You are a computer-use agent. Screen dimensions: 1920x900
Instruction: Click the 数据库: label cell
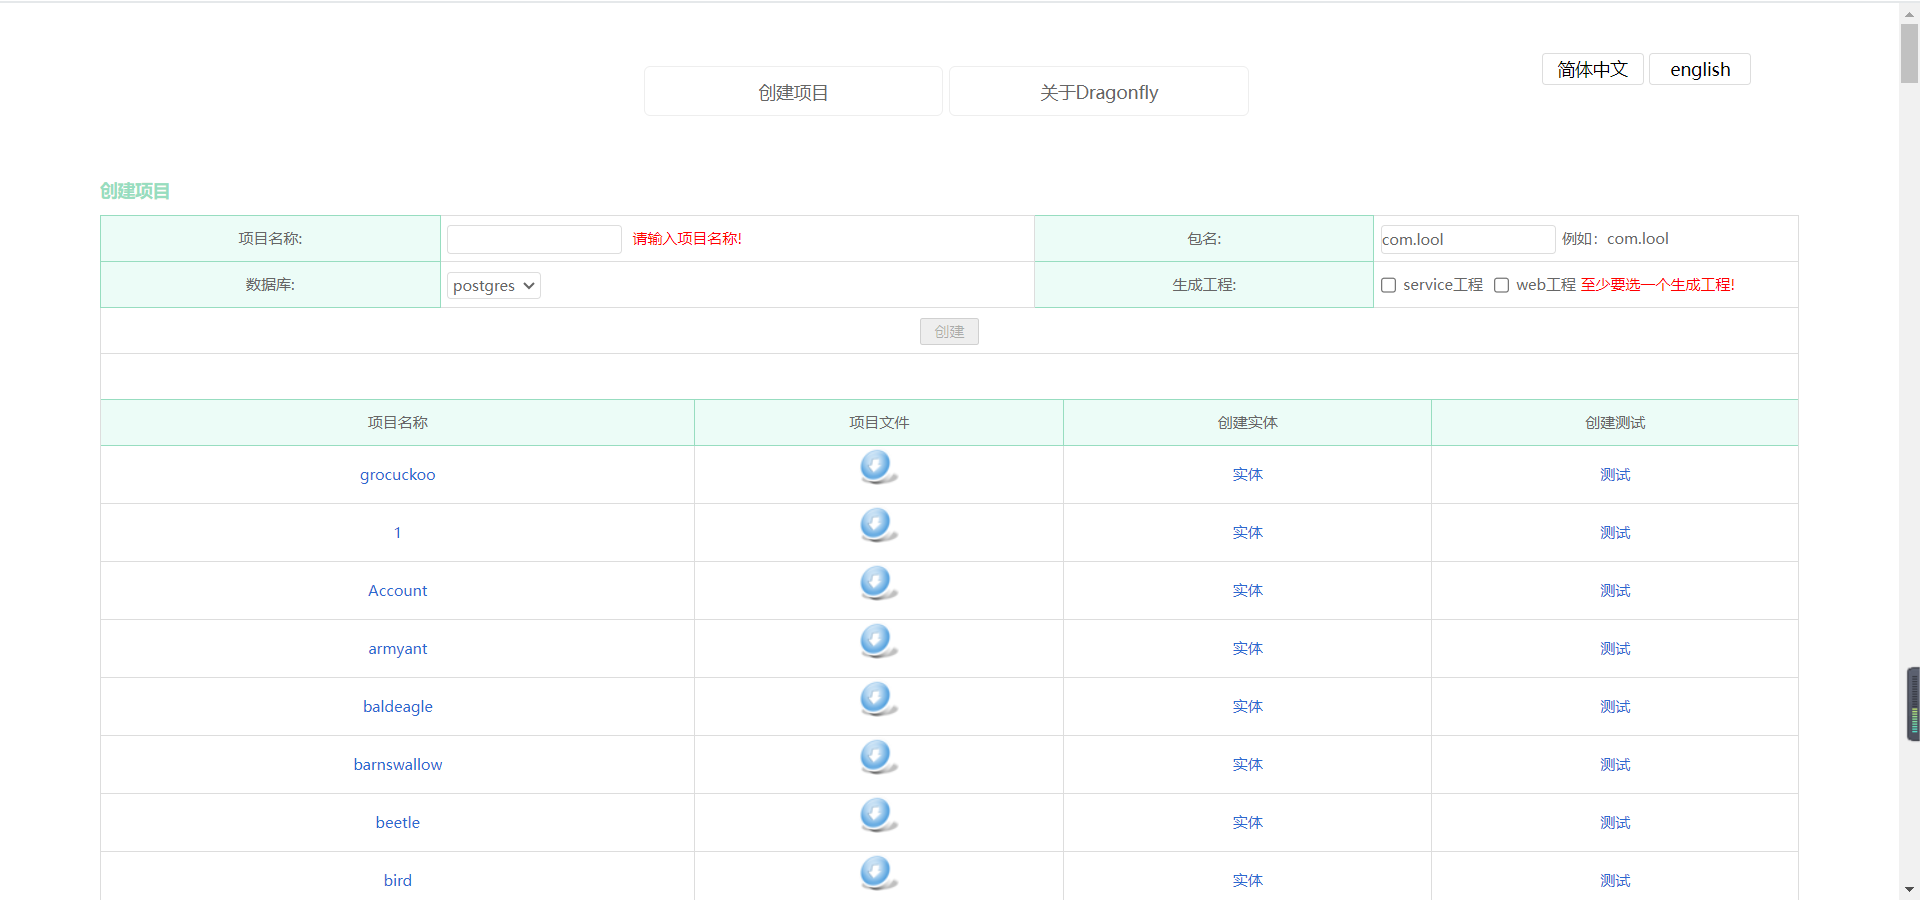270,285
